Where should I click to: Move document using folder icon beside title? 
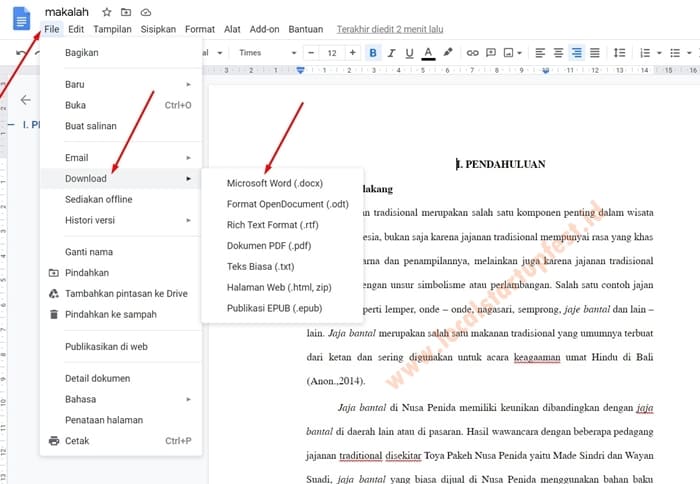[126, 12]
